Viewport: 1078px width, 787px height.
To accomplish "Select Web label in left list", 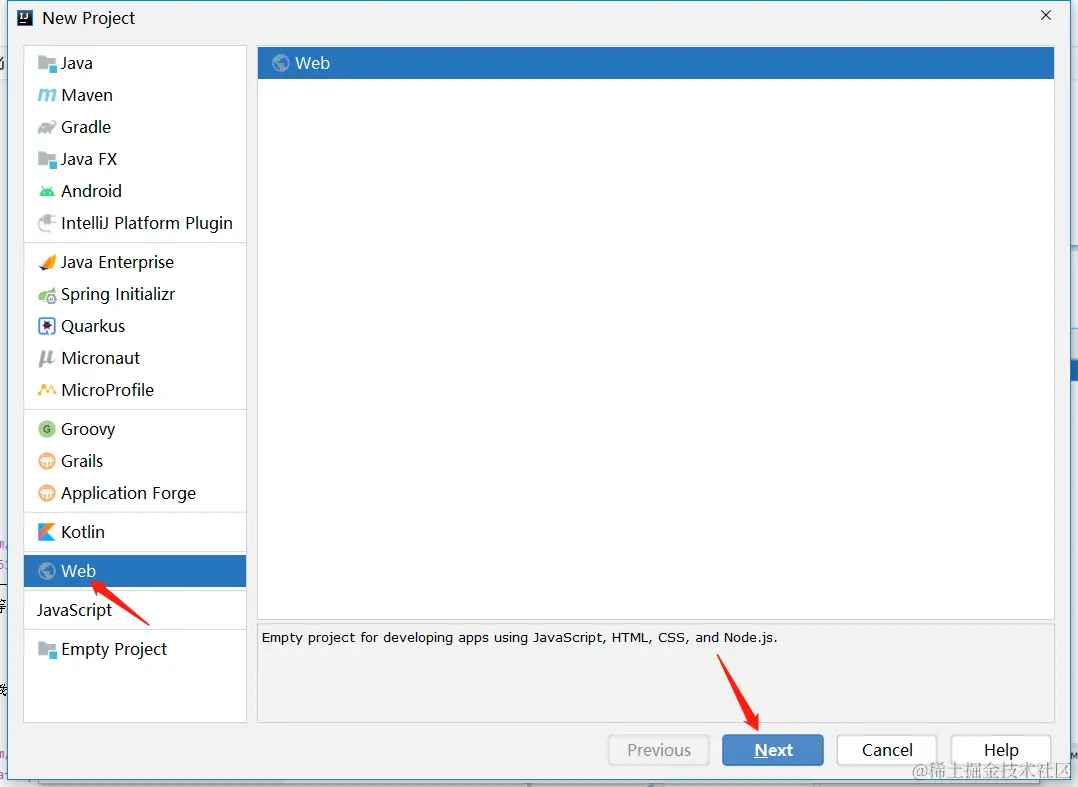I will (78, 571).
